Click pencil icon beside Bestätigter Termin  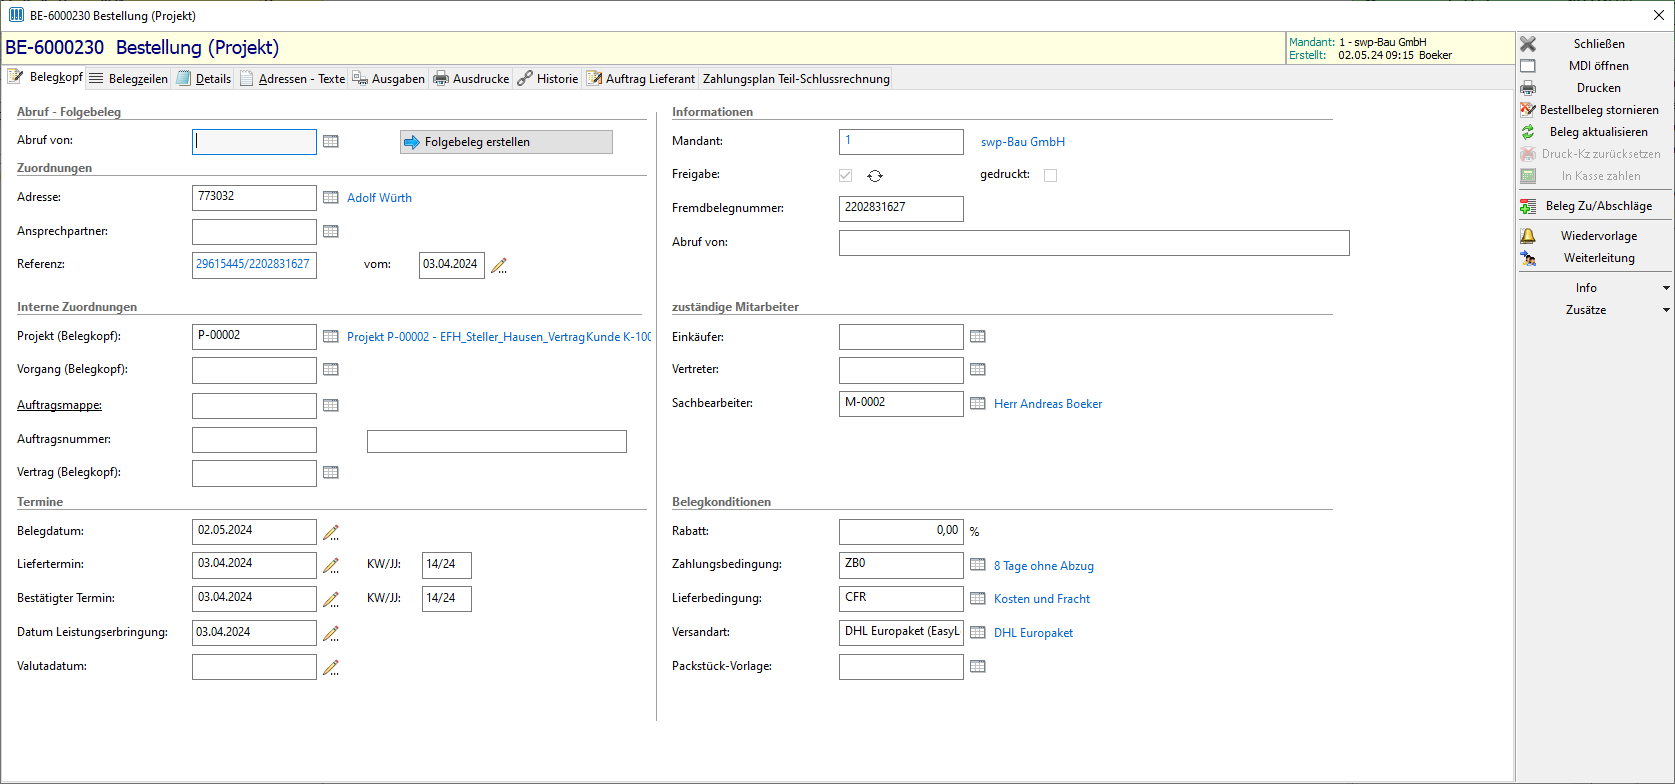pyautogui.click(x=331, y=599)
